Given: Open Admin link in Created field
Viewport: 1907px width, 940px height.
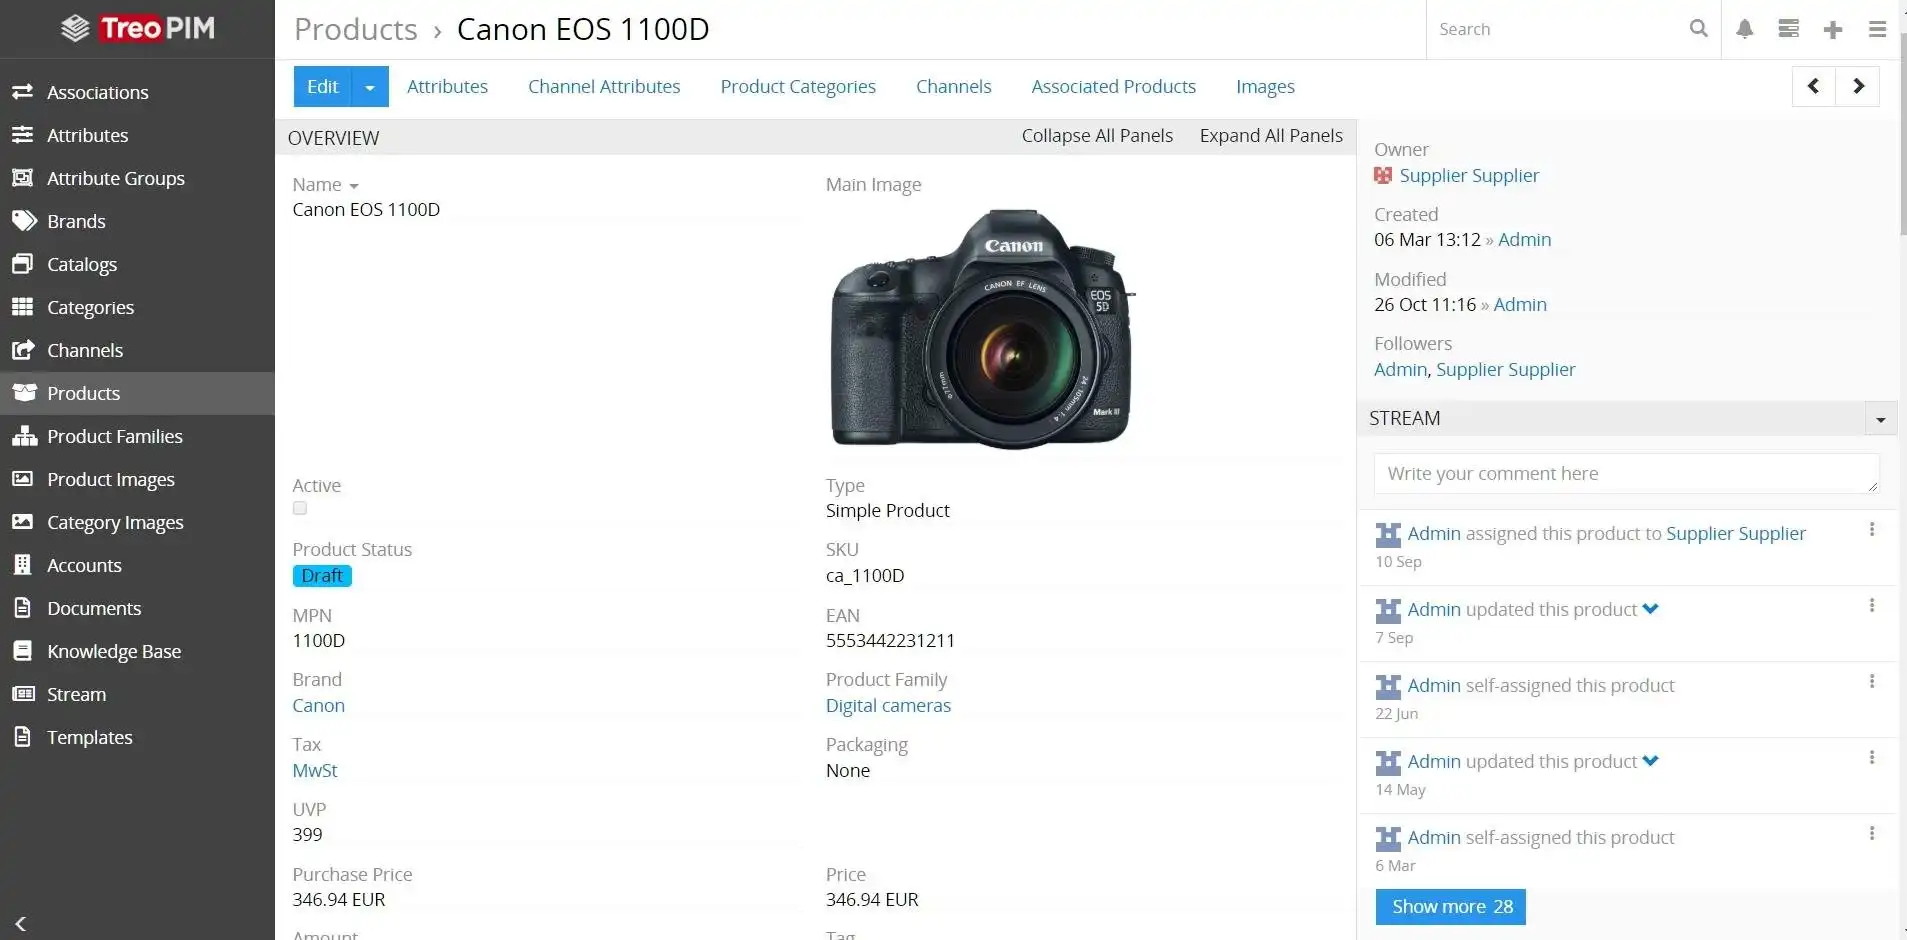Looking at the screenshot, I should point(1524,239).
